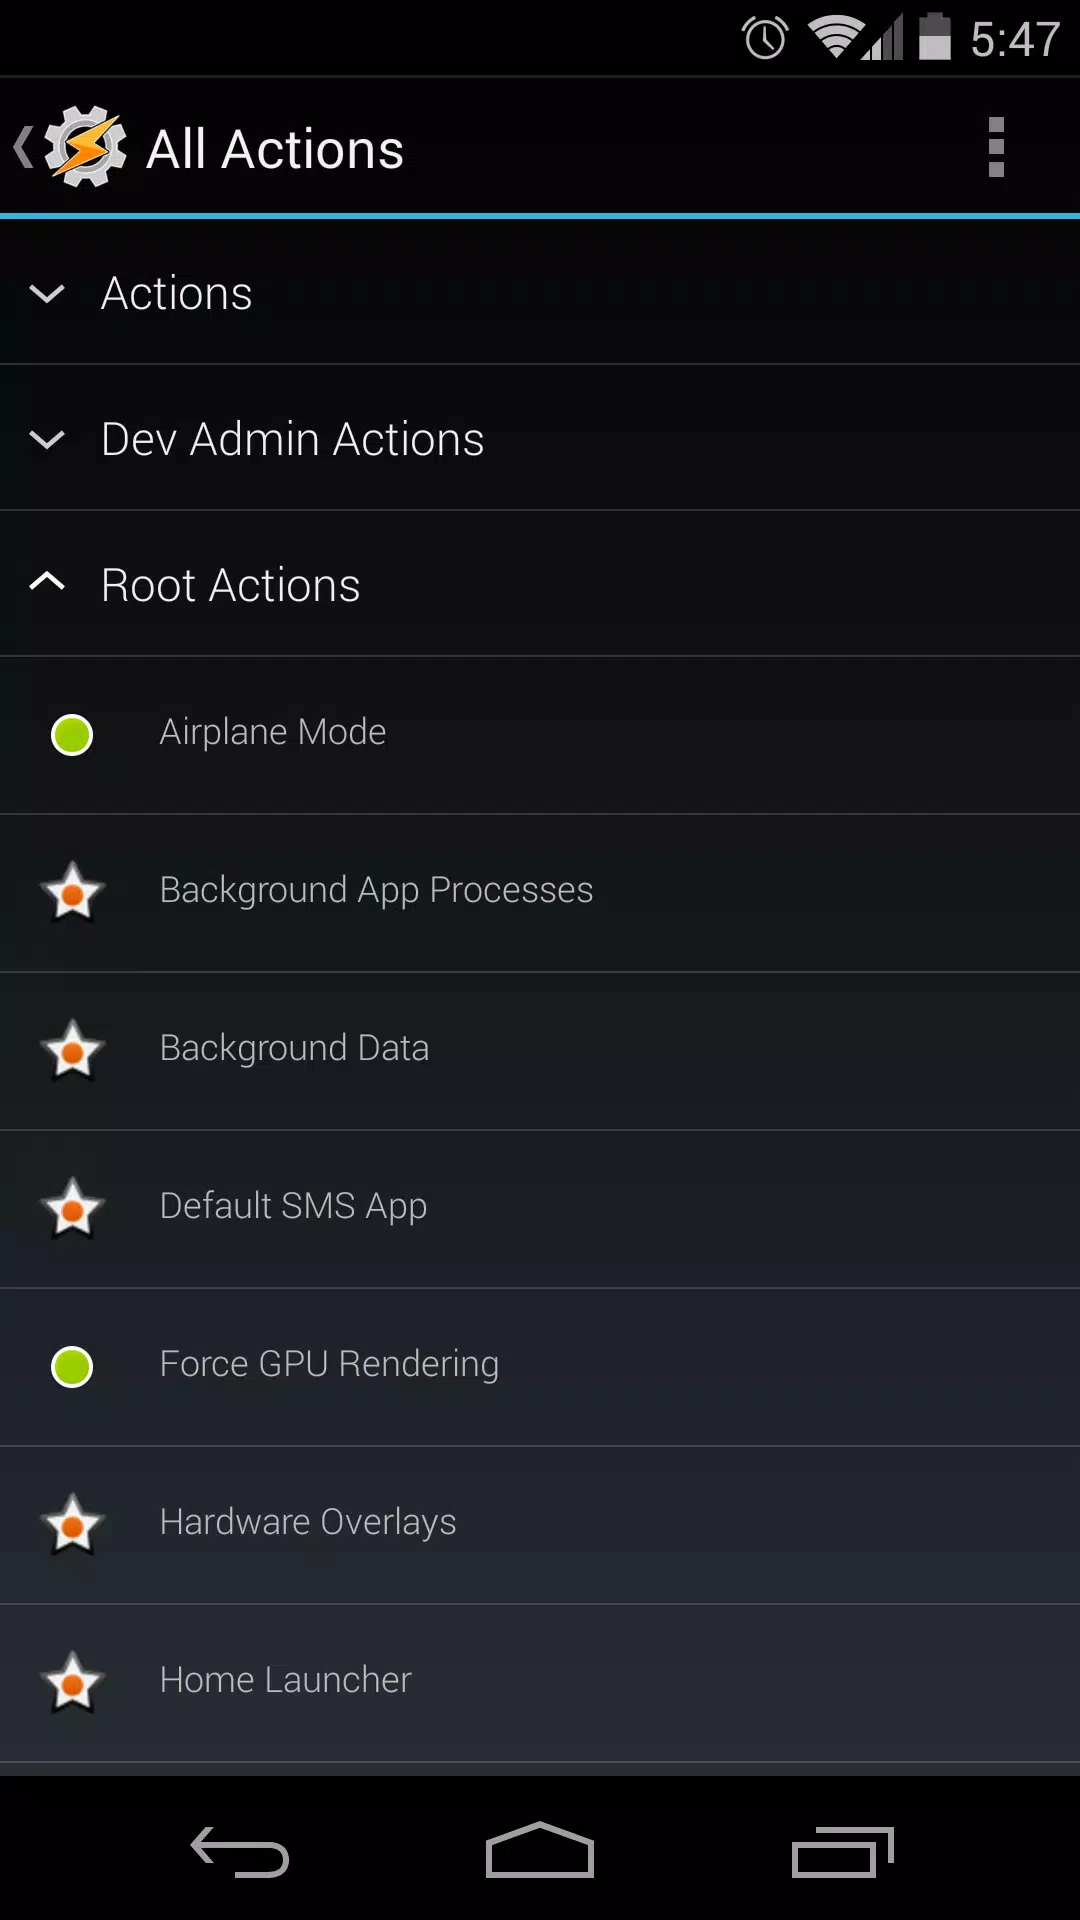Image resolution: width=1080 pixels, height=1920 pixels.
Task: Tap the Android back navigation button
Action: (240, 1851)
